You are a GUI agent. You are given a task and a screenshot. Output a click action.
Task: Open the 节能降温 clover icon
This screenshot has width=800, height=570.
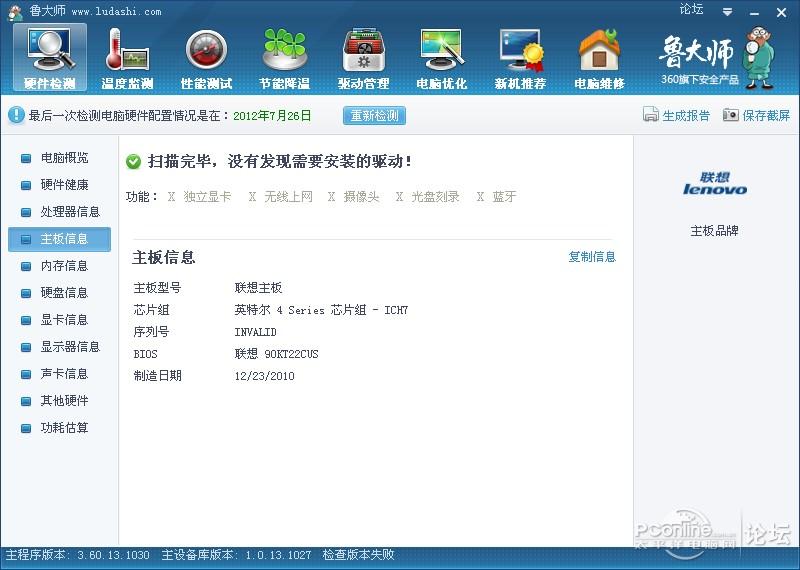click(x=285, y=57)
